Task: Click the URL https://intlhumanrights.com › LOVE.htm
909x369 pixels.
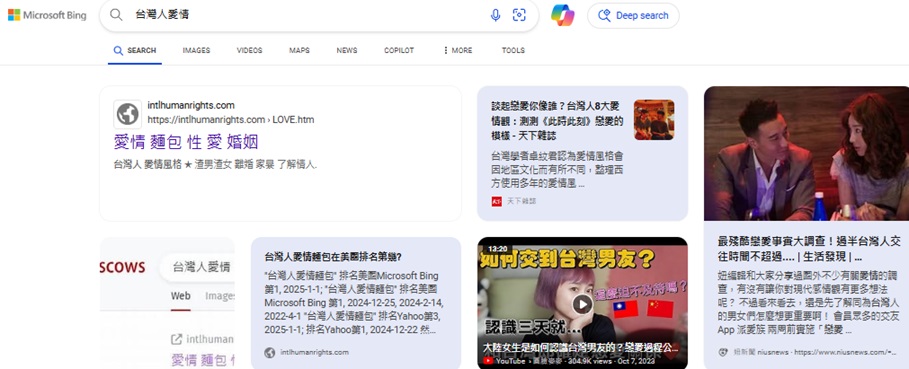Action: point(231,120)
